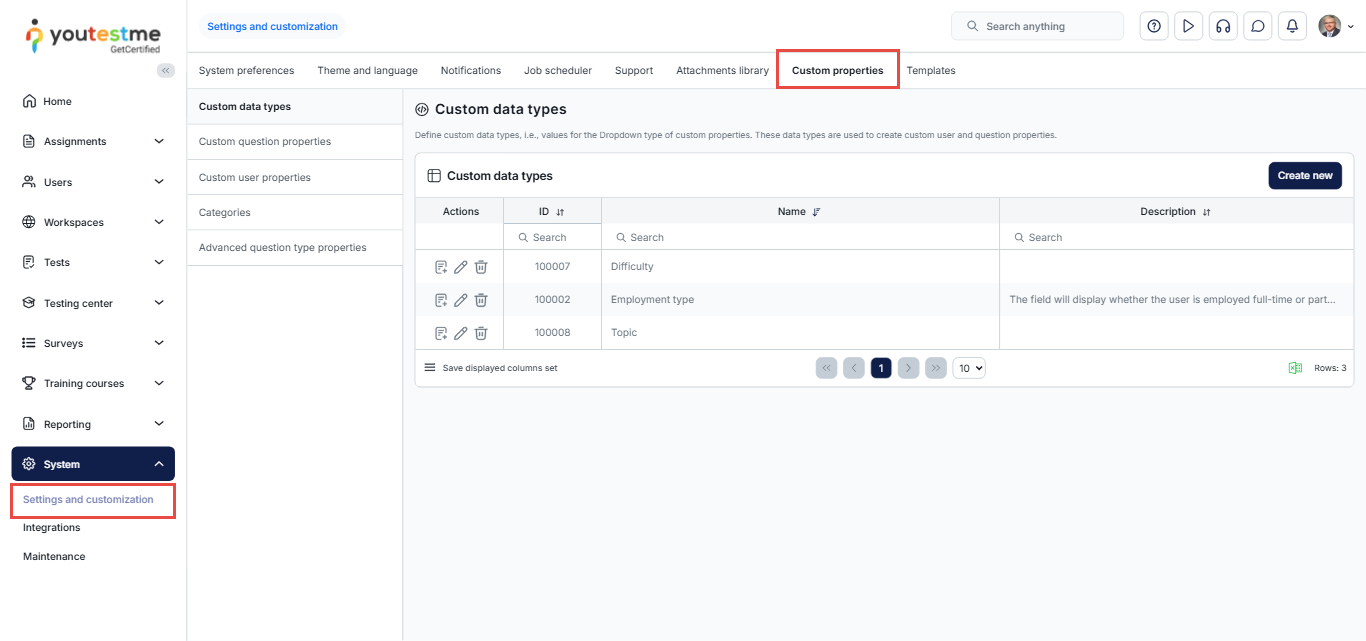
Task: Open rows per page dropdown
Action: [969, 368]
